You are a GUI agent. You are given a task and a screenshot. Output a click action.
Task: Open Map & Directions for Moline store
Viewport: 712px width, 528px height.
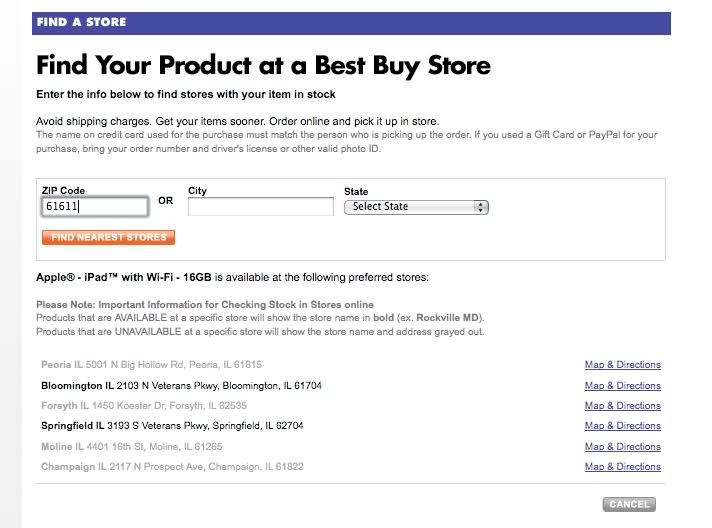pyautogui.click(x=622, y=447)
